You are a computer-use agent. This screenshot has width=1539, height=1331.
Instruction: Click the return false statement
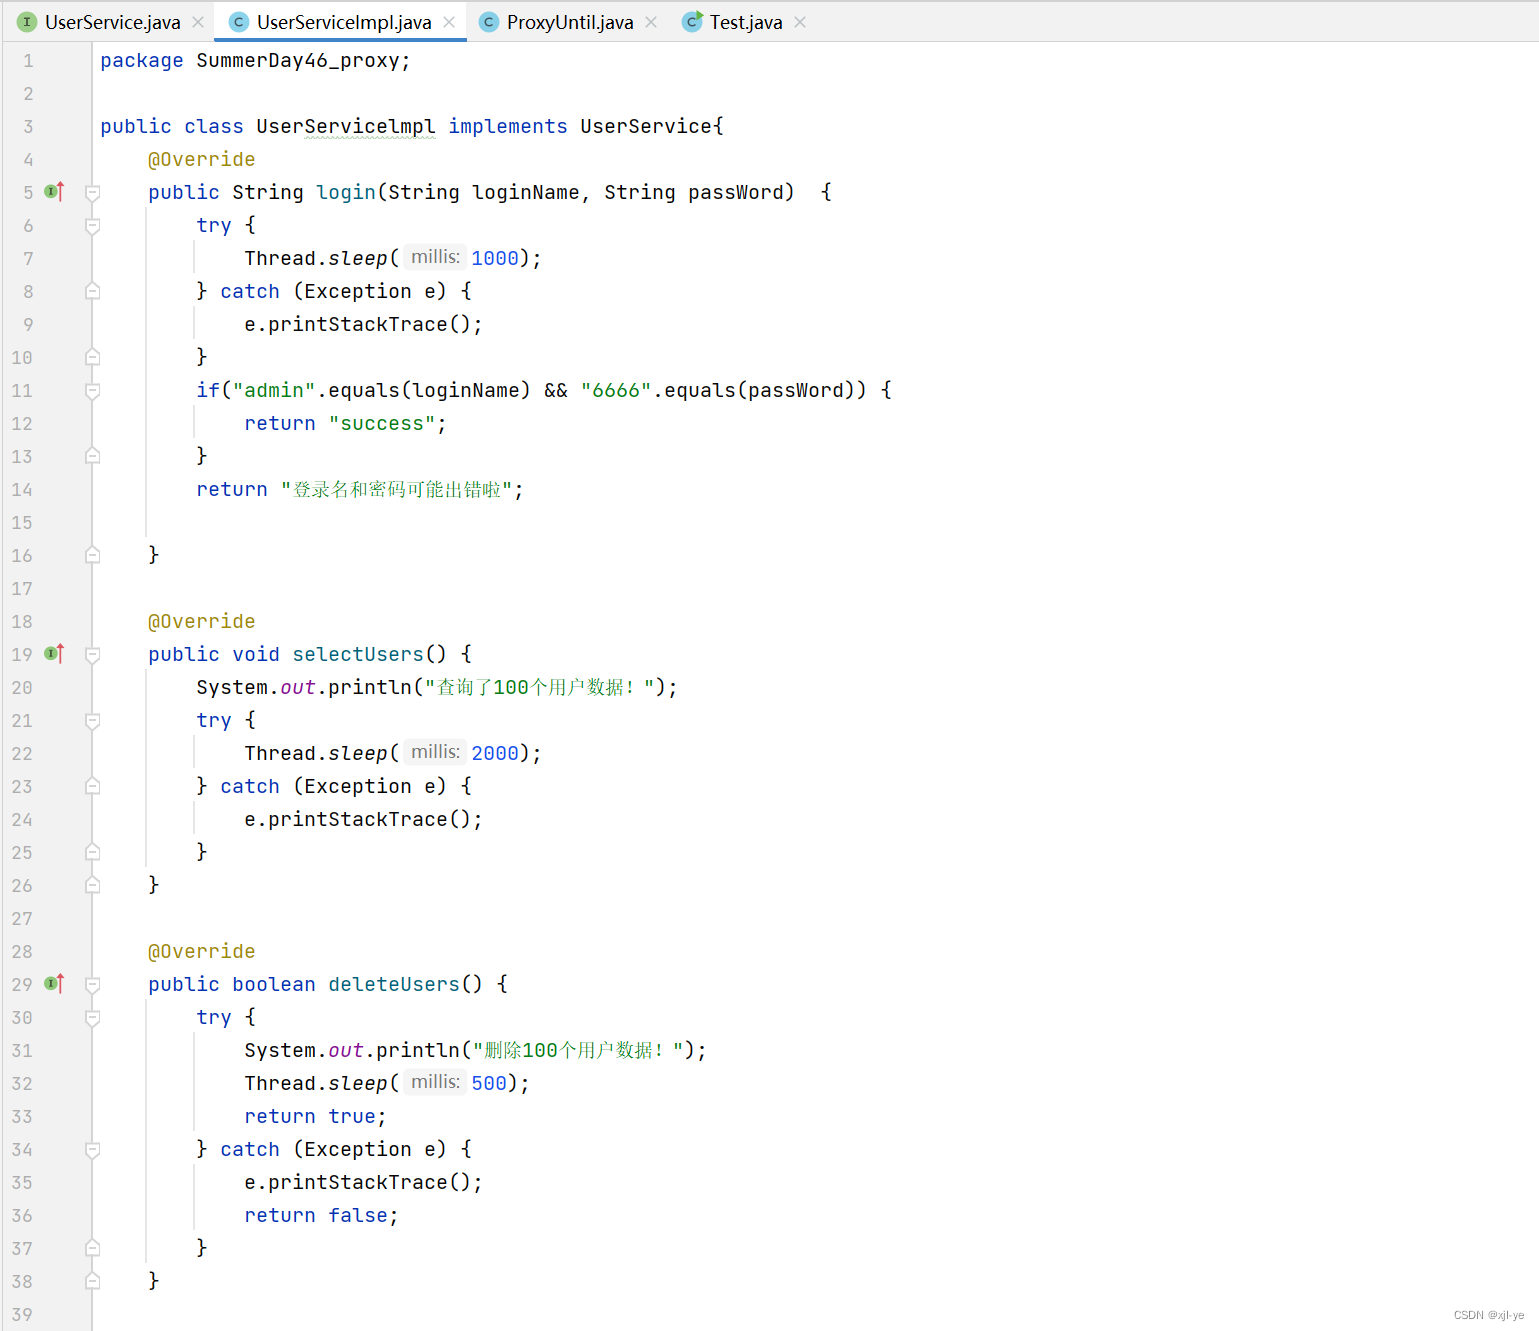tap(321, 1215)
